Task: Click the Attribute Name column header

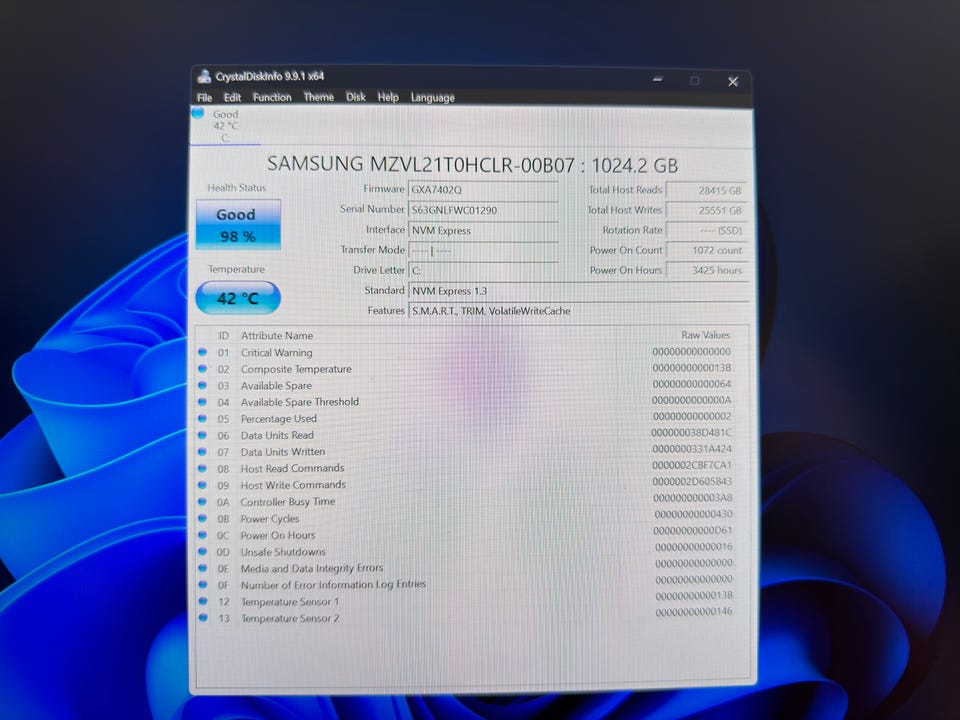Action: [277, 336]
